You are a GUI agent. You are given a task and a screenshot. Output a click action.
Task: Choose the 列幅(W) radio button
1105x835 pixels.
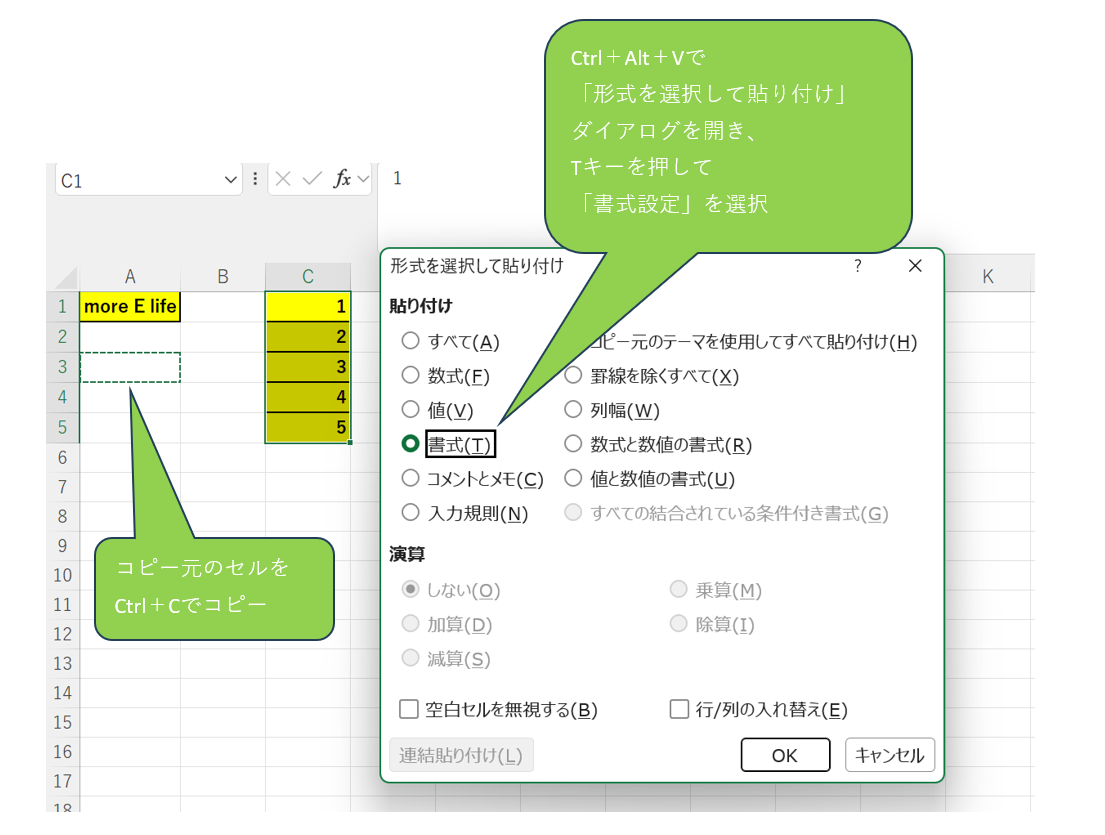(573, 409)
